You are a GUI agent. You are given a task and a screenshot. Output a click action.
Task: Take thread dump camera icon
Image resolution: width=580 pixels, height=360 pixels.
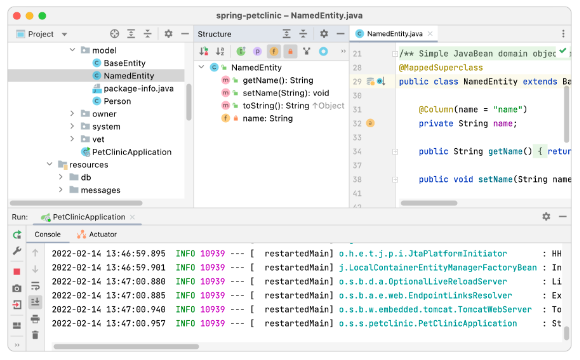click(17, 288)
